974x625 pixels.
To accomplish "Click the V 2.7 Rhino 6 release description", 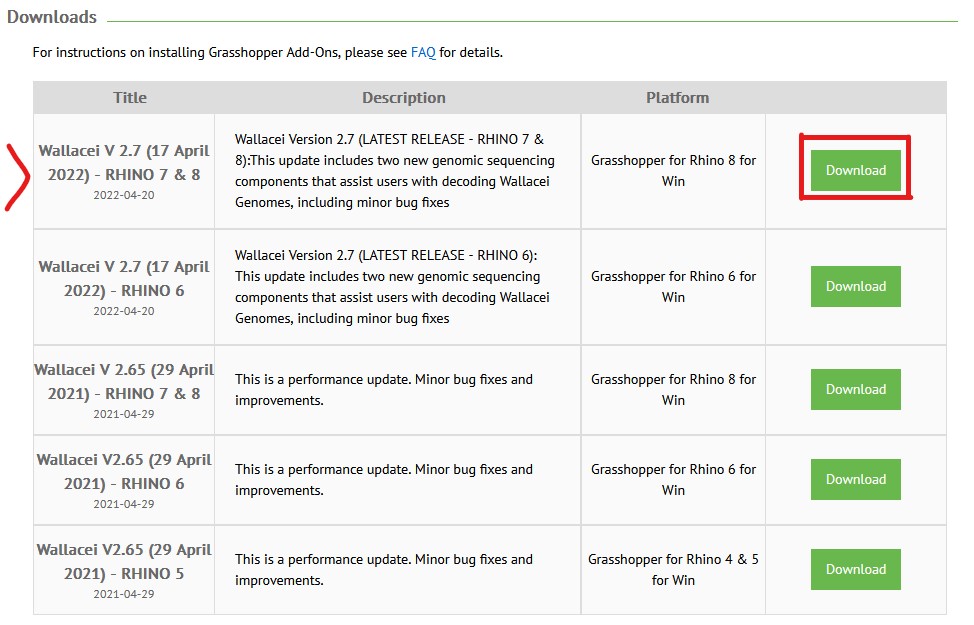I will (395, 287).
